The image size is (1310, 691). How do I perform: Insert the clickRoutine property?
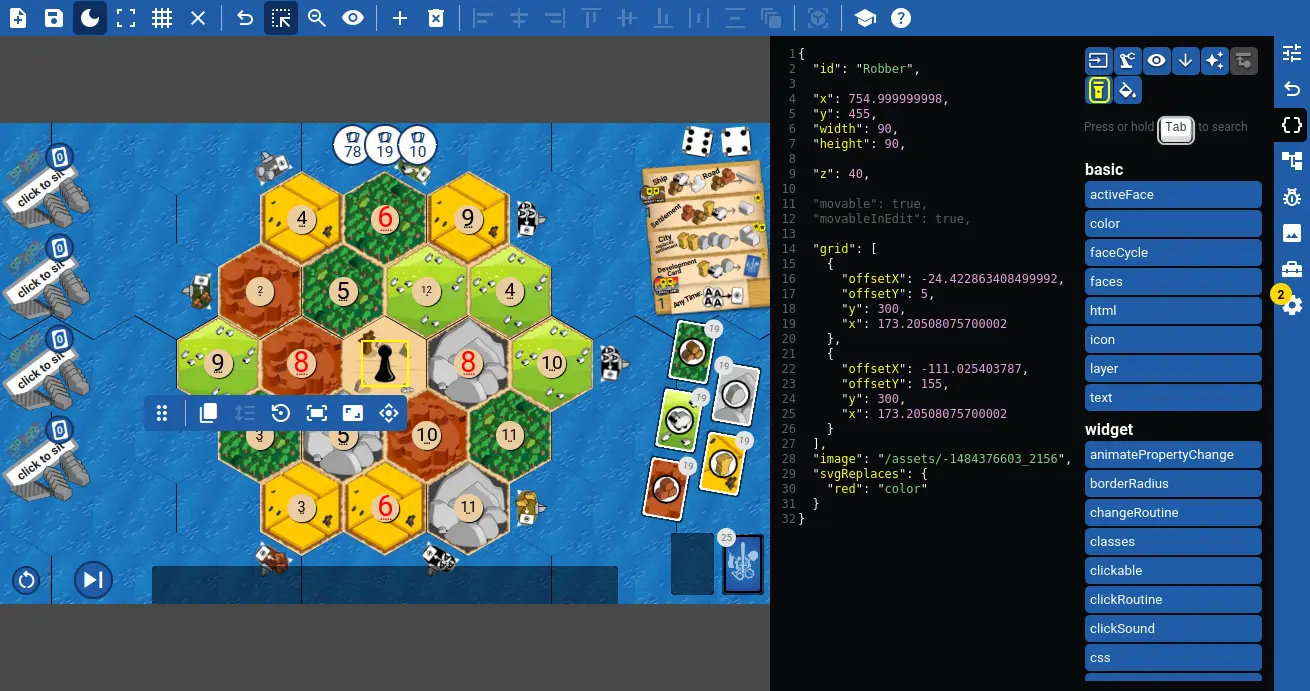1173,600
